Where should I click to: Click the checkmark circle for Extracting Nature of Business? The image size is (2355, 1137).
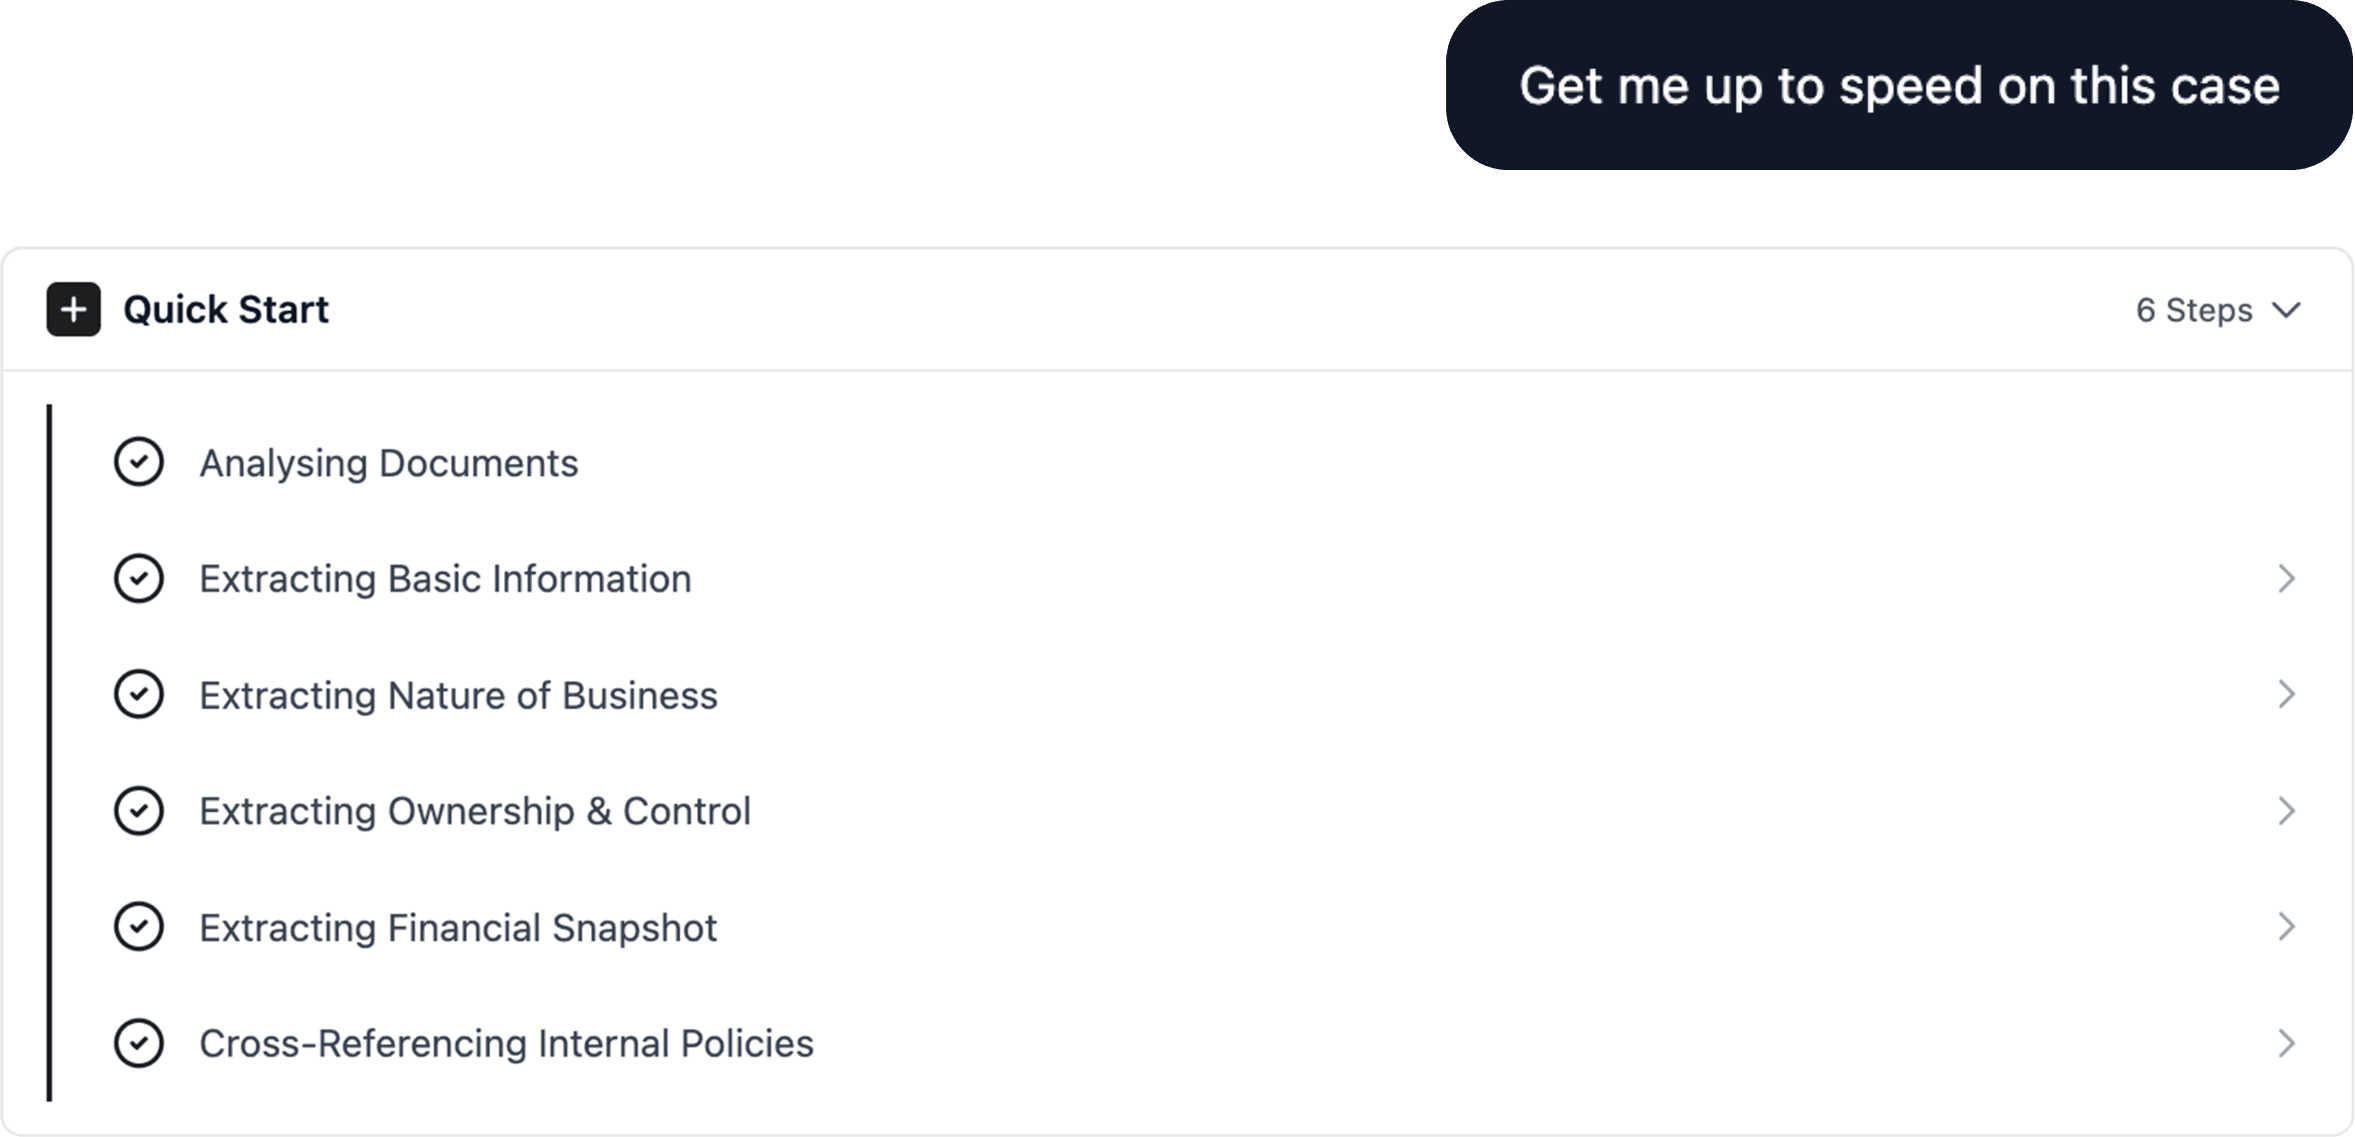pyautogui.click(x=138, y=695)
